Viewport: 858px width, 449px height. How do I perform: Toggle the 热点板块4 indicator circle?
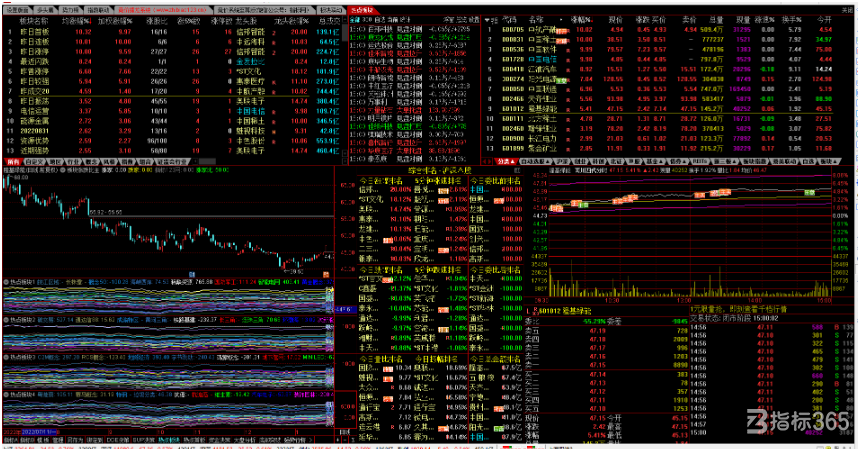tap(6, 394)
